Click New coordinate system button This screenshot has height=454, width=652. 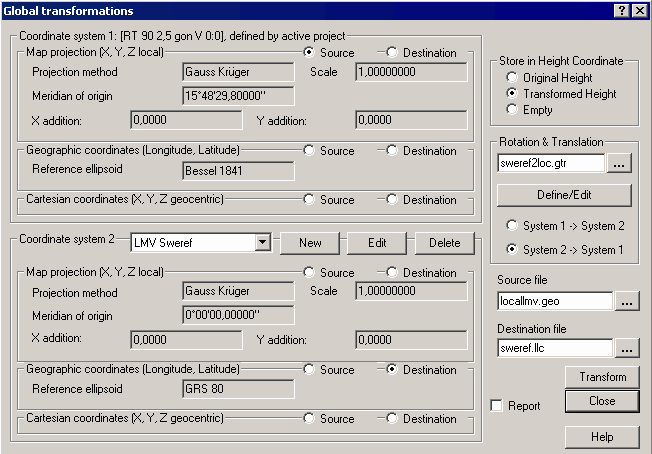(x=310, y=243)
